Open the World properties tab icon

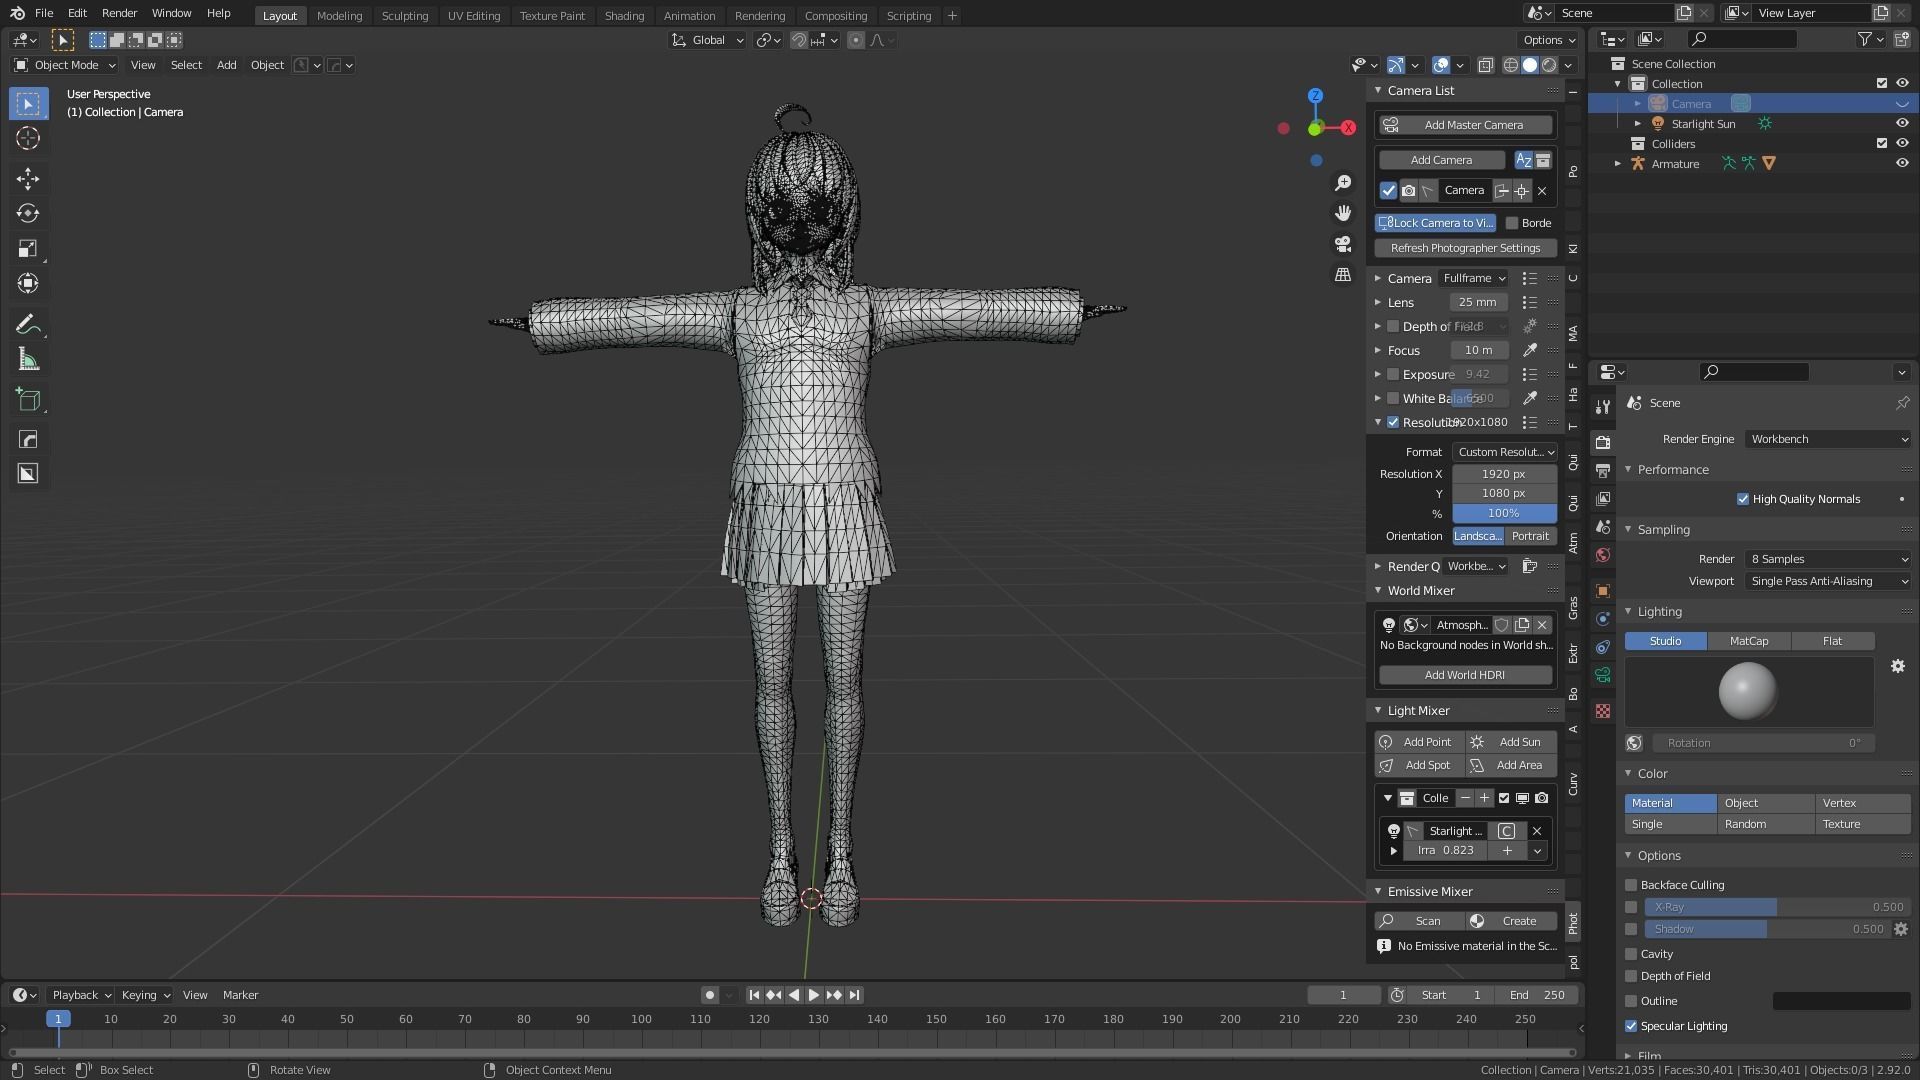click(1603, 555)
